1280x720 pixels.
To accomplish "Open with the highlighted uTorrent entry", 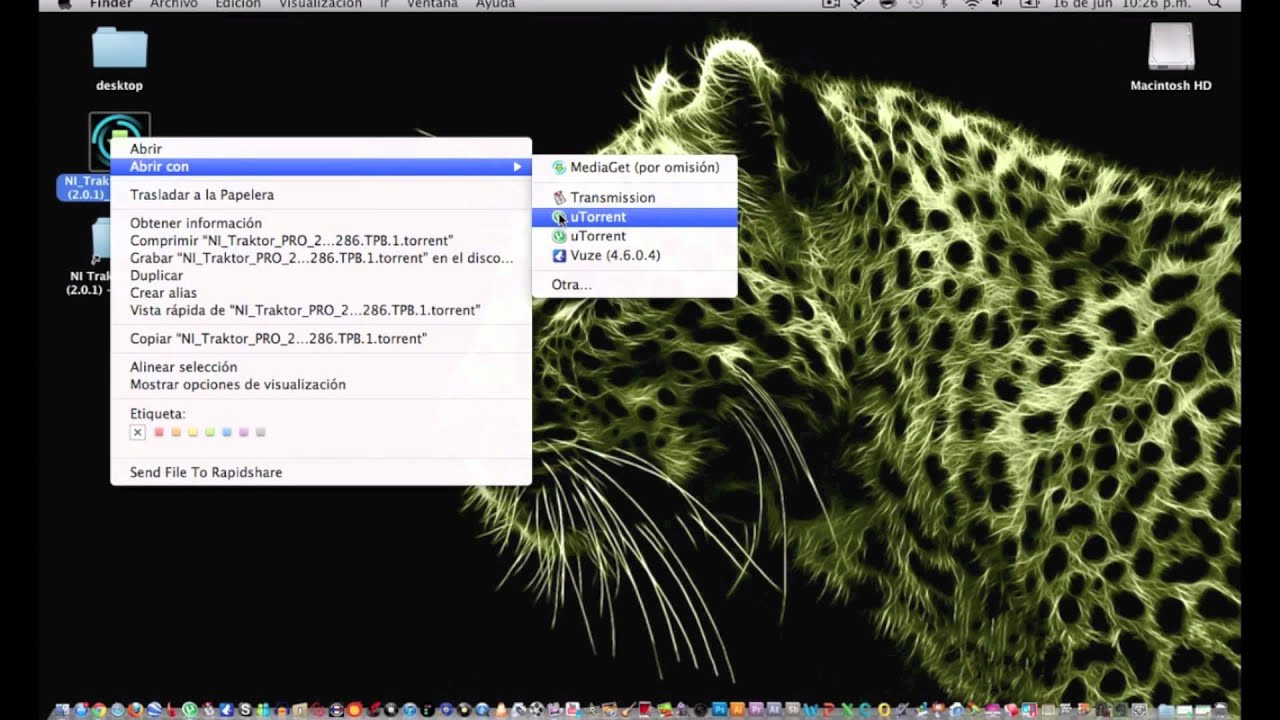I will [x=635, y=217].
